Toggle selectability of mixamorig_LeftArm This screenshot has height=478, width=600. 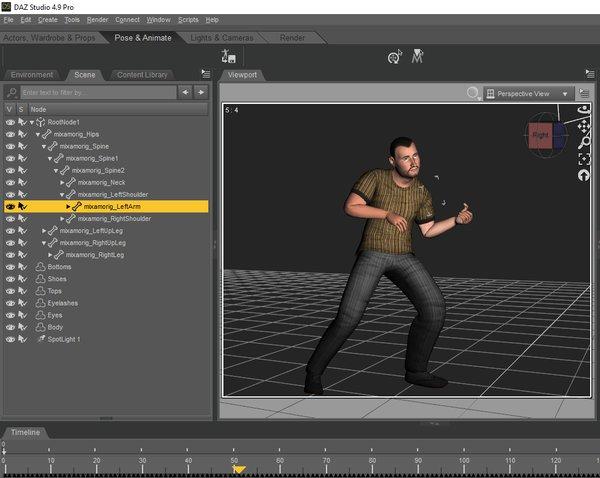22,206
